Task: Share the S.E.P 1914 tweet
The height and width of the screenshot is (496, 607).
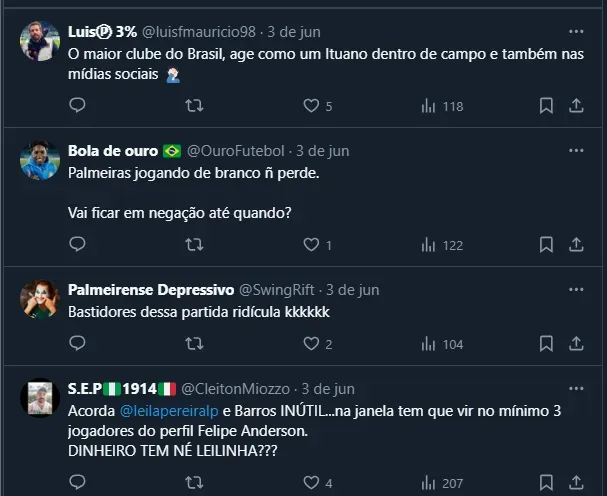Action: tap(576, 483)
